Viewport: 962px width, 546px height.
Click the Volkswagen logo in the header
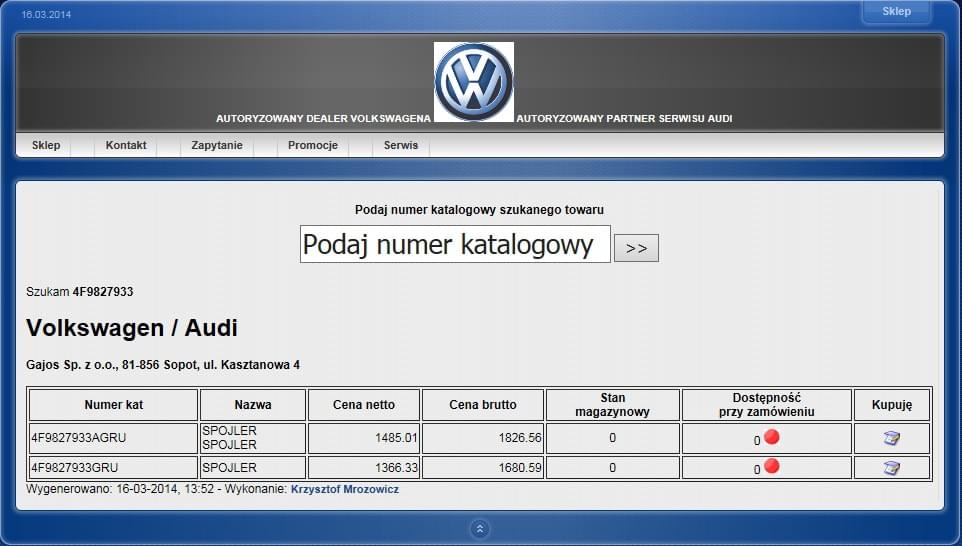click(x=474, y=82)
